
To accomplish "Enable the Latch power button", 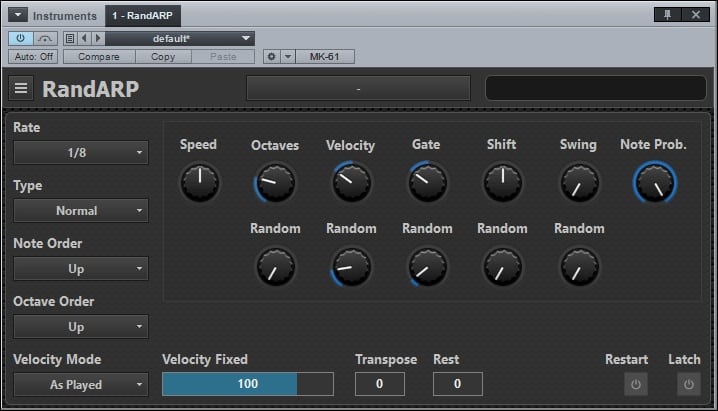I will tap(687, 384).
